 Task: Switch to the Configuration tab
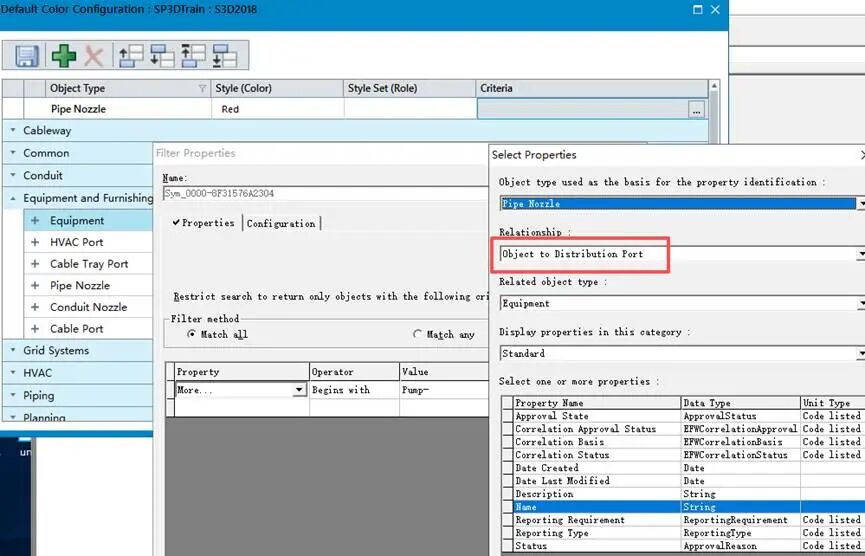pos(281,223)
